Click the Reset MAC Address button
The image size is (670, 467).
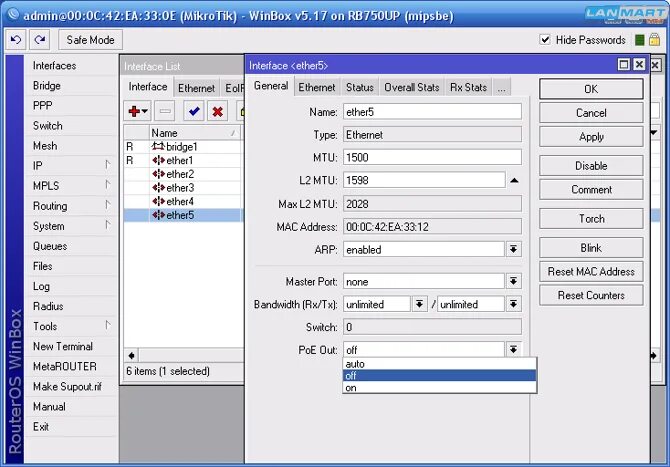pyautogui.click(x=591, y=272)
